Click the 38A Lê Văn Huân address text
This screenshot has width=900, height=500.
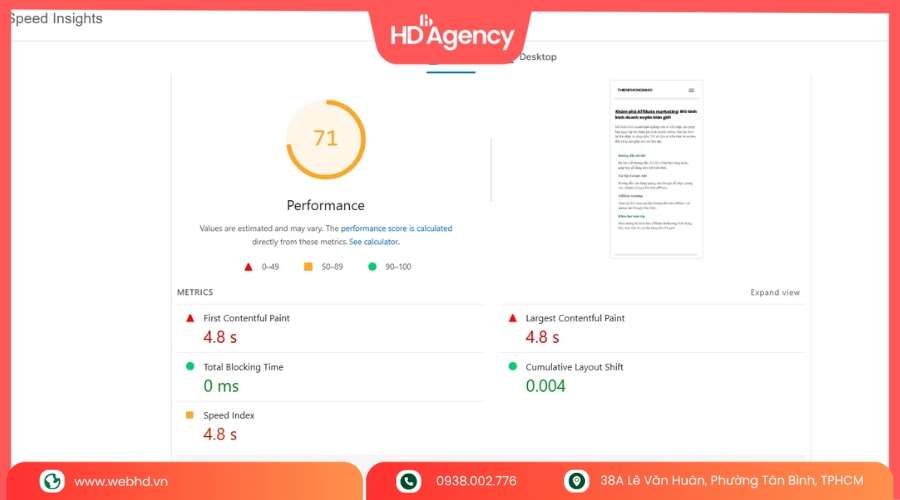[x=732, y=481]
